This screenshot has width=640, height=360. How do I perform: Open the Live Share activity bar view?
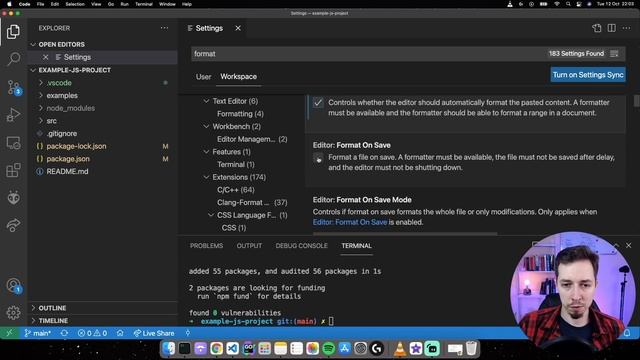click(x=13, y=225)
